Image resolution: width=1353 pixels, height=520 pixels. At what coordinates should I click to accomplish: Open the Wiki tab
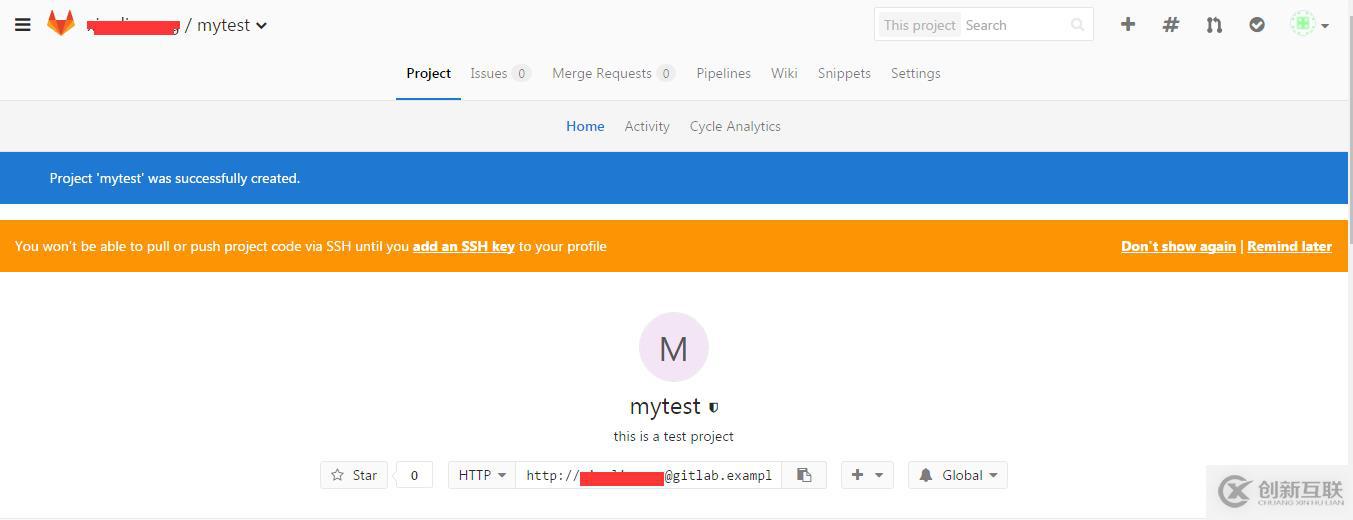pos(784,73)
